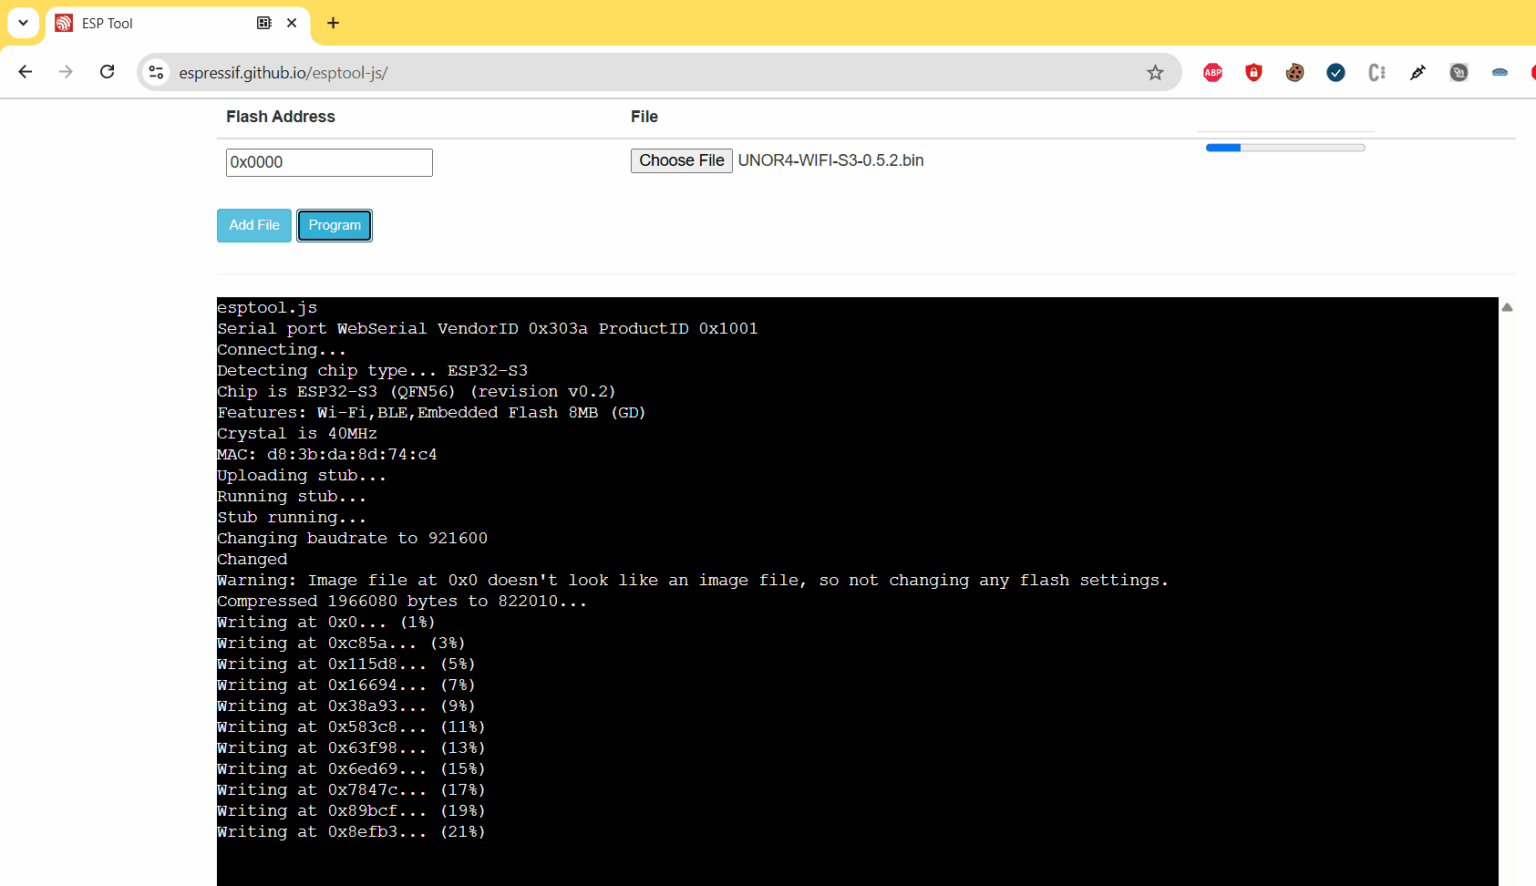1536x886 pixels.
Task: Click the blue checkmark extension icon
Action: (1336, 72)
